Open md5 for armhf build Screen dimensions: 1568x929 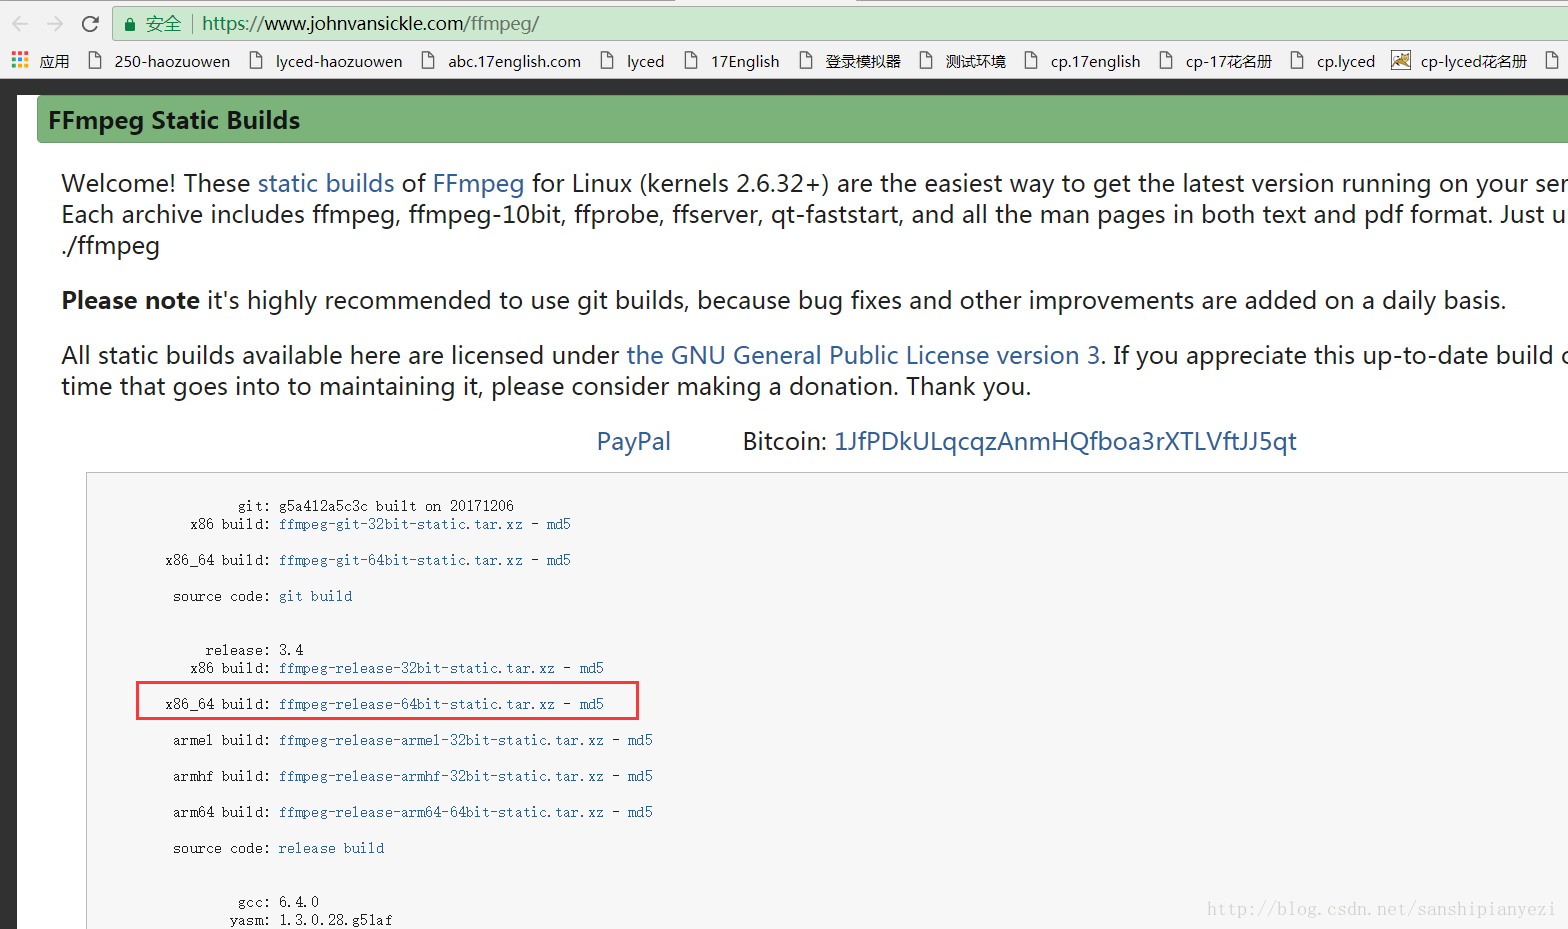(x=640, y=776)
